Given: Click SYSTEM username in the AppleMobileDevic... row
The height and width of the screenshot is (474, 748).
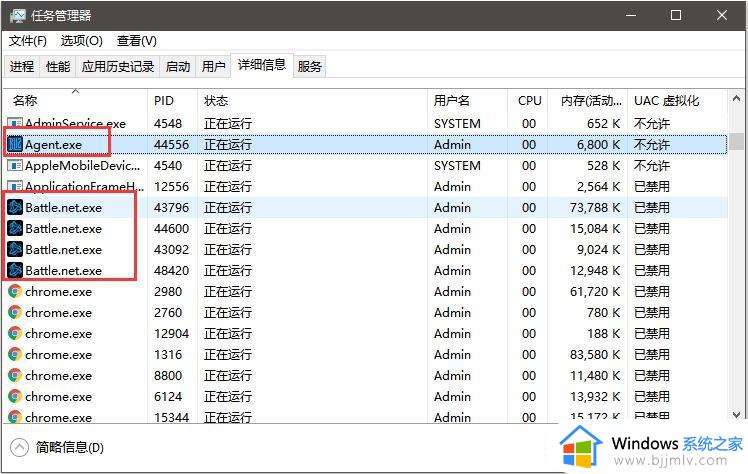Looking at the screenshot, I should (457, 165).
